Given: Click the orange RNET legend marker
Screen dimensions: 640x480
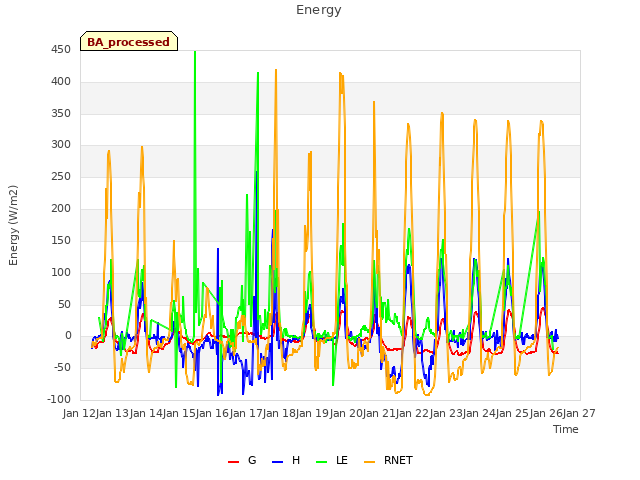Looking at the screenshot, I should [x=369, y=462].
